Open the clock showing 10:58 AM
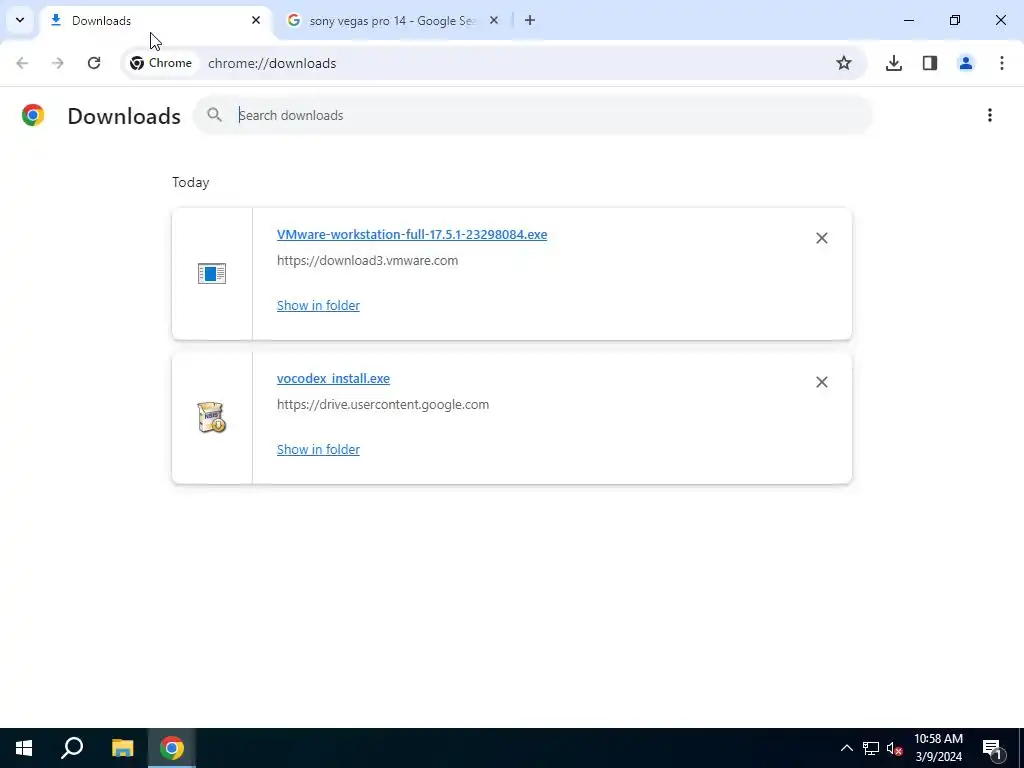Image resolution: width=1024 pixels, height=768 pixels. [938, 748]
